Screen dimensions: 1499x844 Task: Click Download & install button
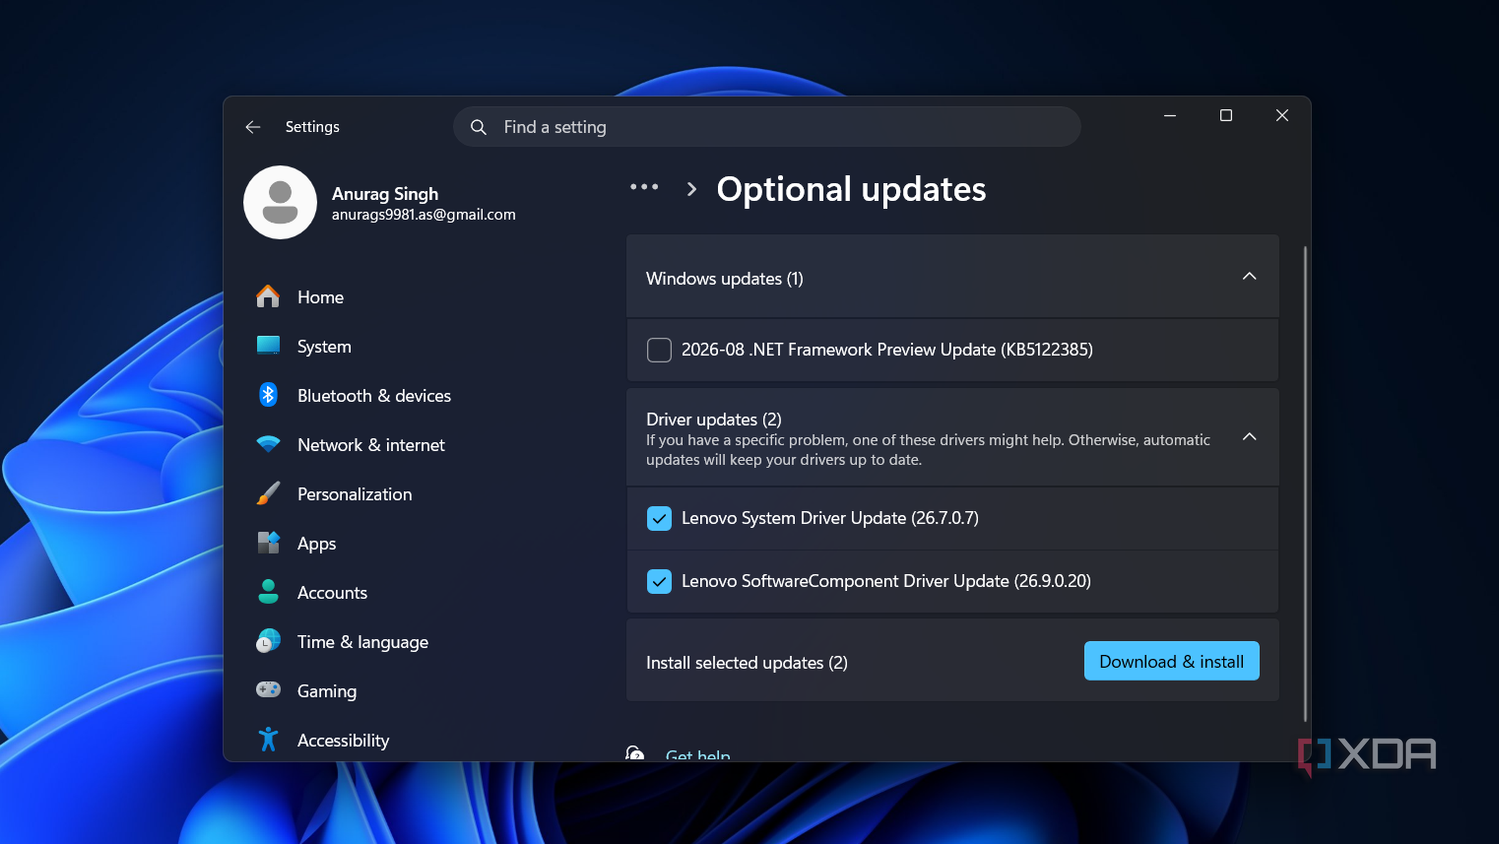1171,661
